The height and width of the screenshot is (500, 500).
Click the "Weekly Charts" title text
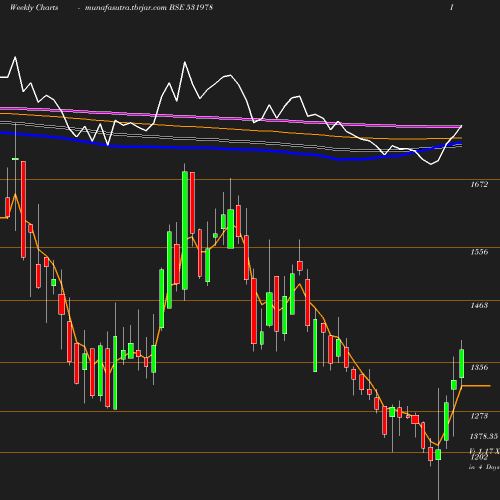[x=34, y=8]
